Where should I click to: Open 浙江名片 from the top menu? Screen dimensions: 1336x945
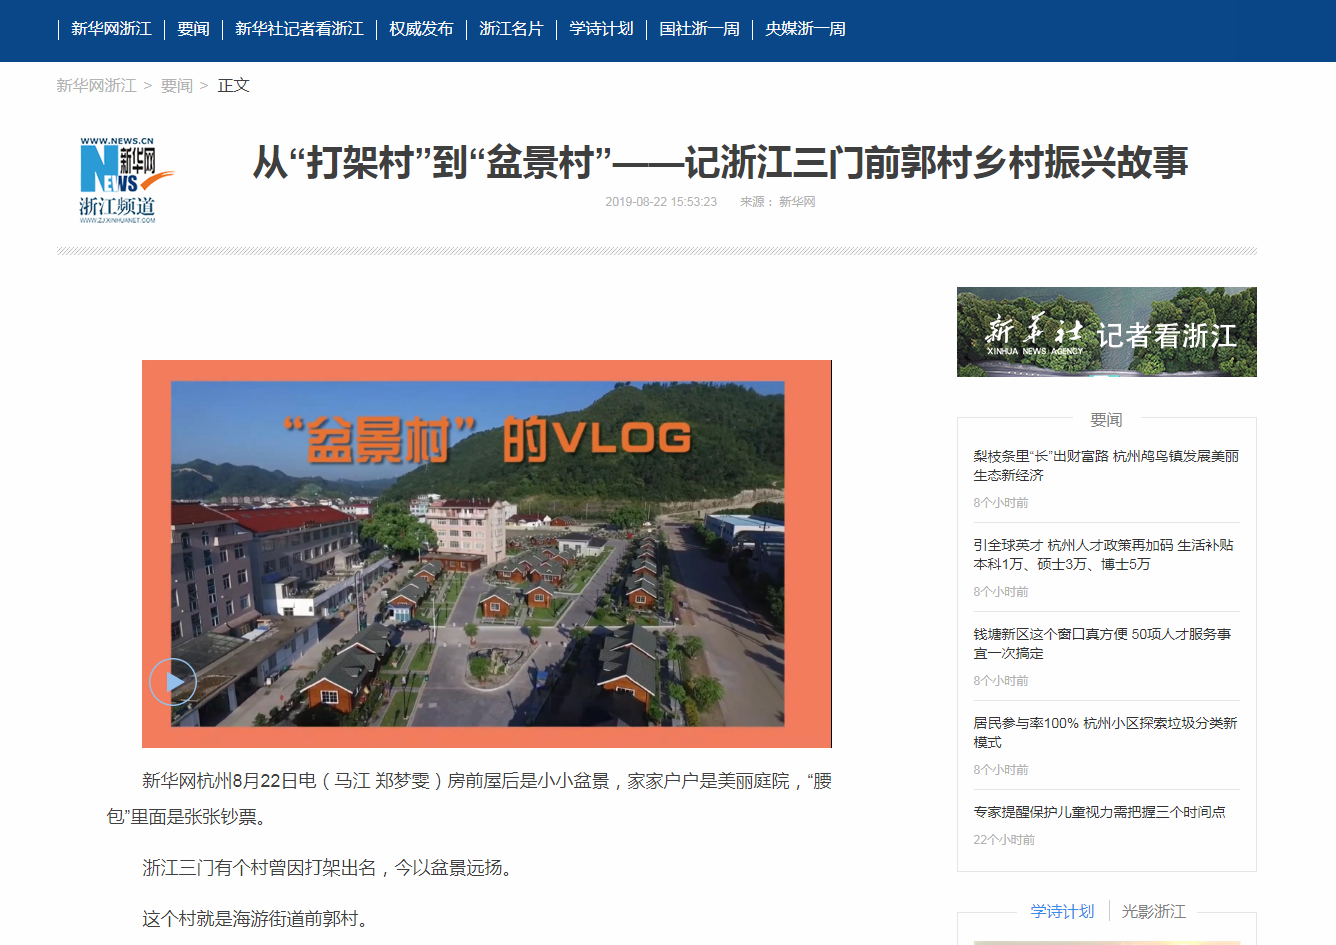click(511, 29)
